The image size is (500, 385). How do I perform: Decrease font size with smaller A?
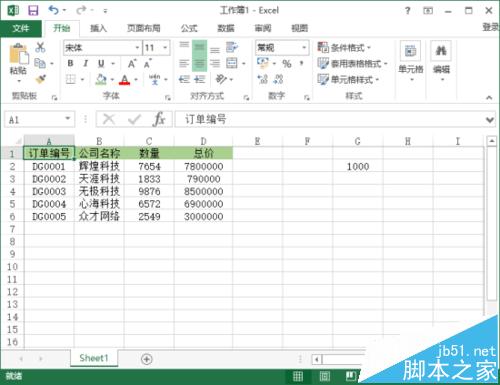pos(148,63)
